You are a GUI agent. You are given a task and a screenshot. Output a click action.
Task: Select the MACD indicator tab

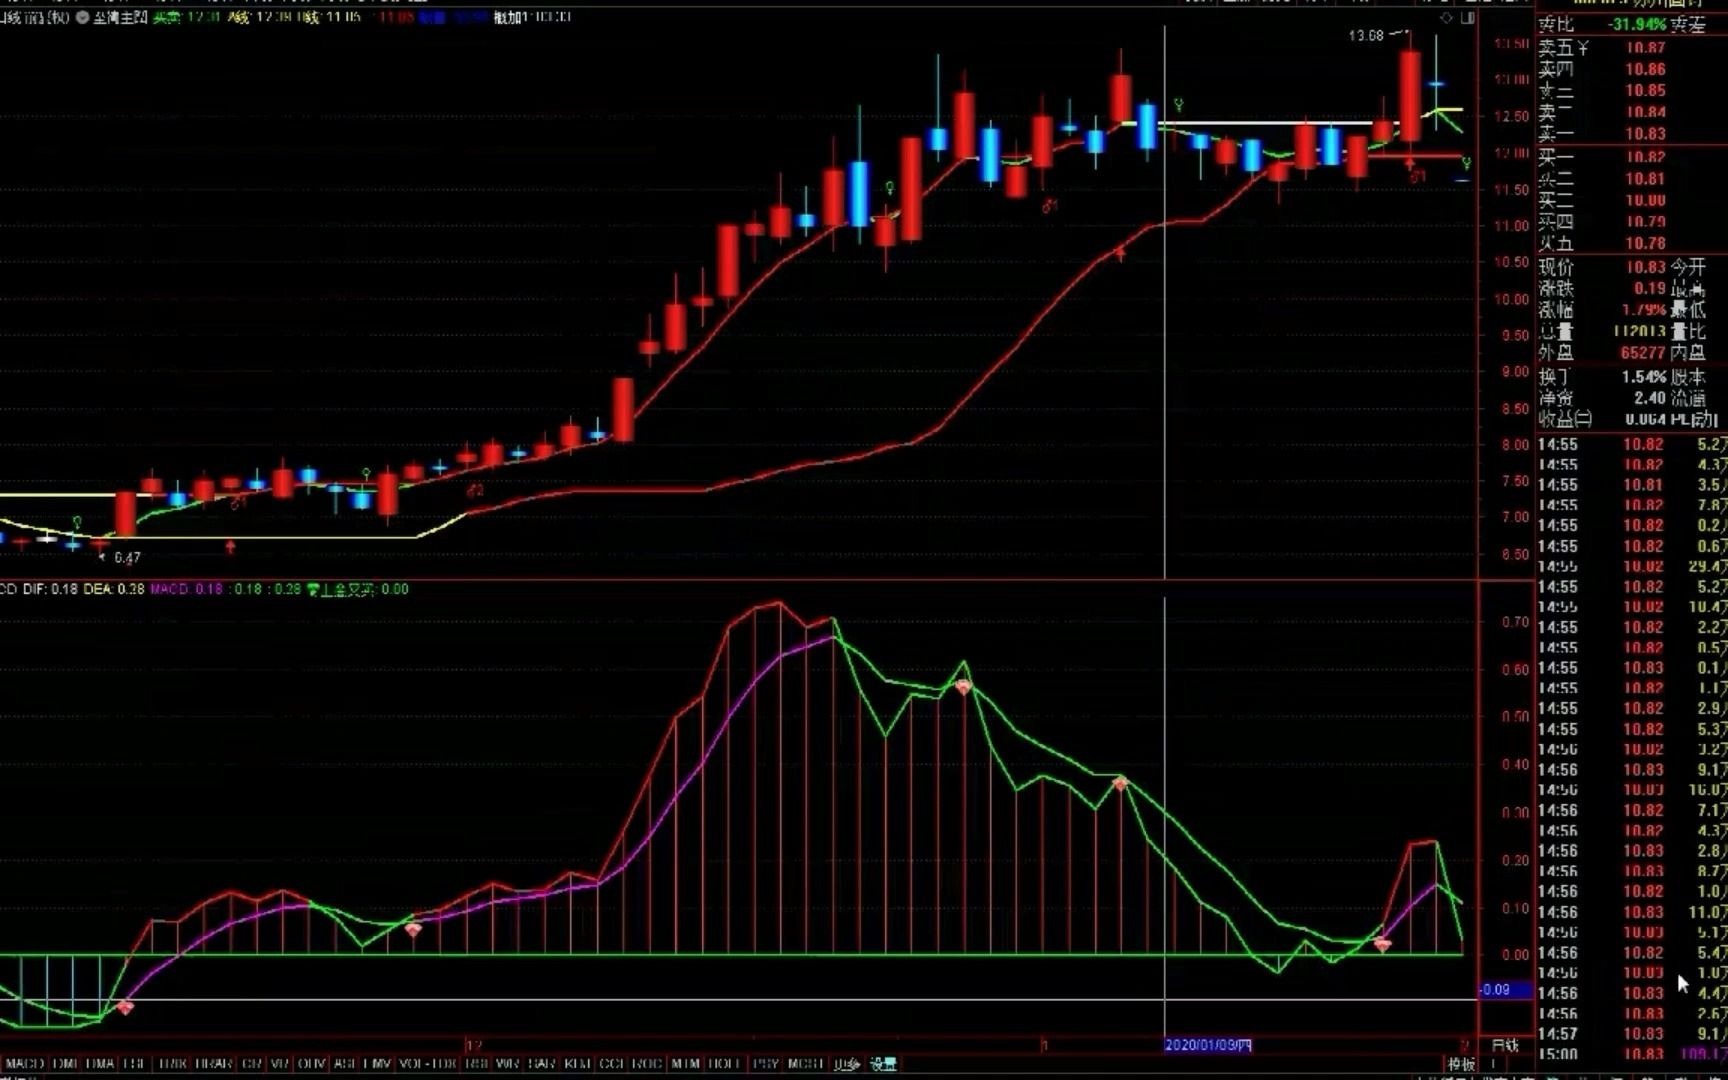[x=25, y=1064]
